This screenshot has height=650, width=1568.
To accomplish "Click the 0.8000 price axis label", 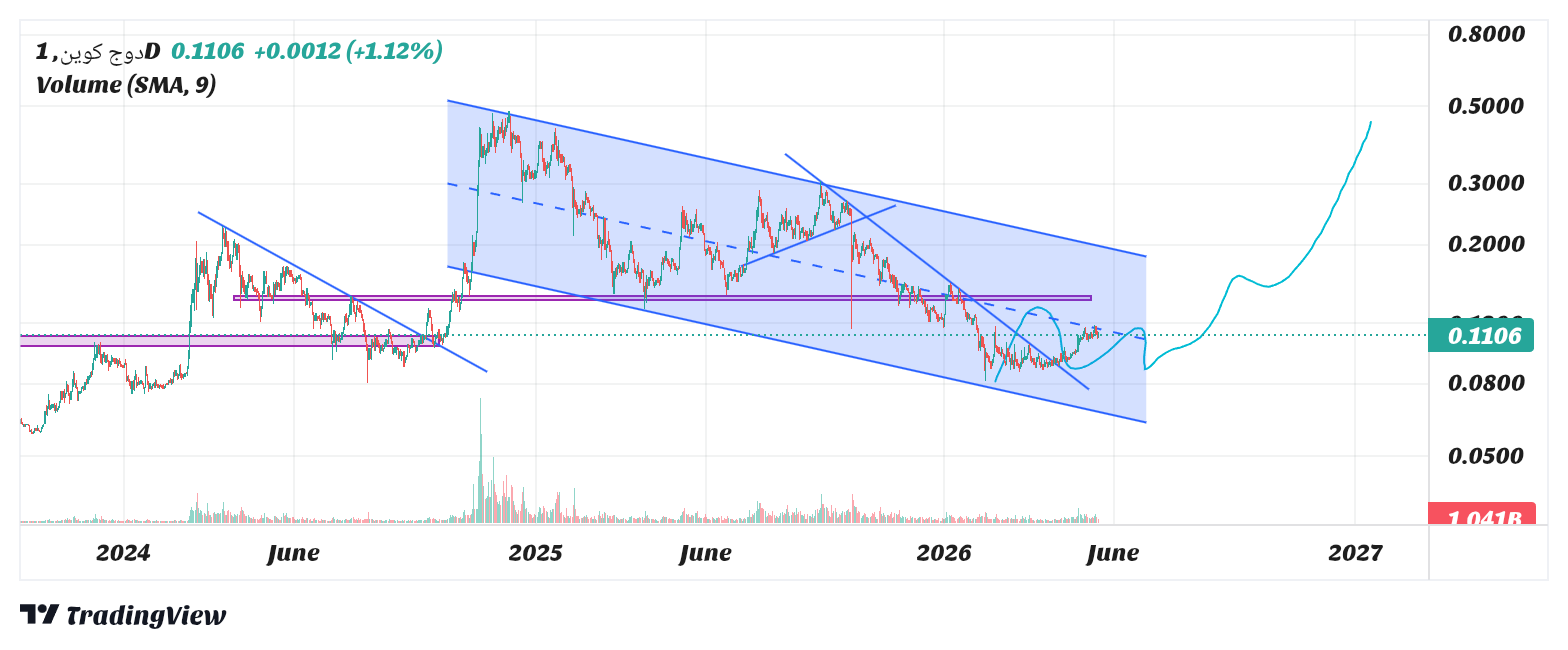I will click(x=1487, y=34).
